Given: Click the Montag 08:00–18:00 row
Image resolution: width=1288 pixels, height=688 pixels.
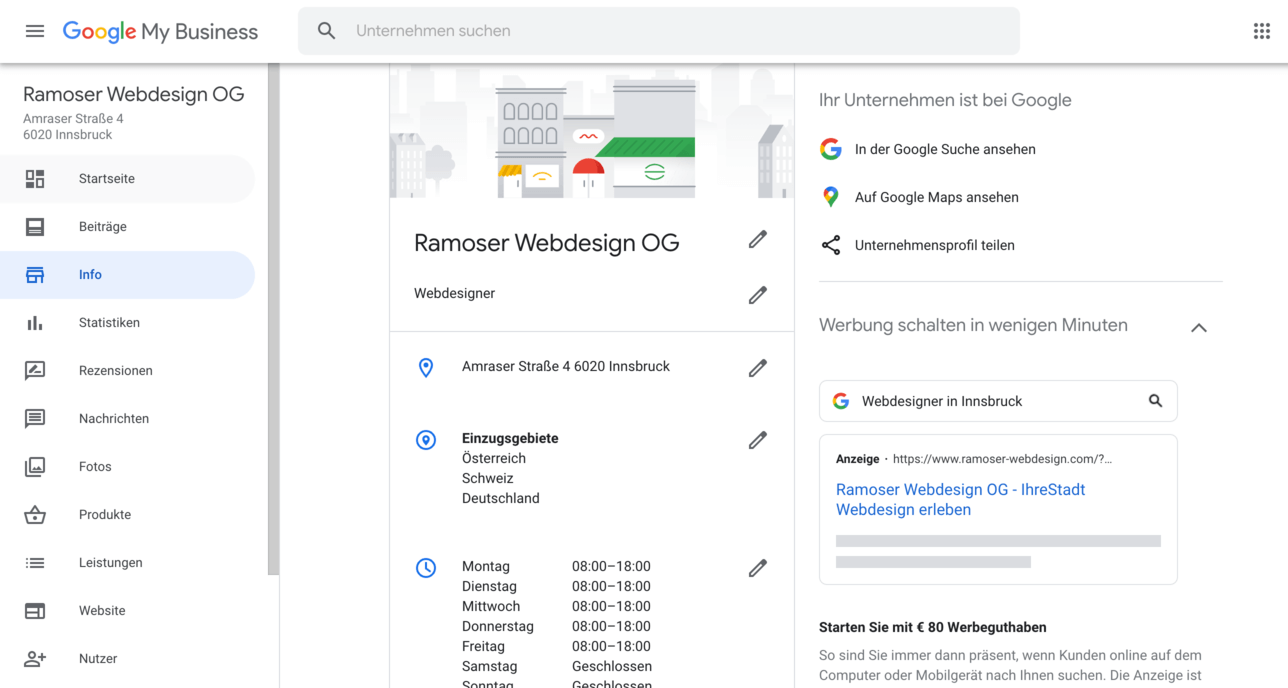Looking at the screenshot, I should [x=556, y=566].
